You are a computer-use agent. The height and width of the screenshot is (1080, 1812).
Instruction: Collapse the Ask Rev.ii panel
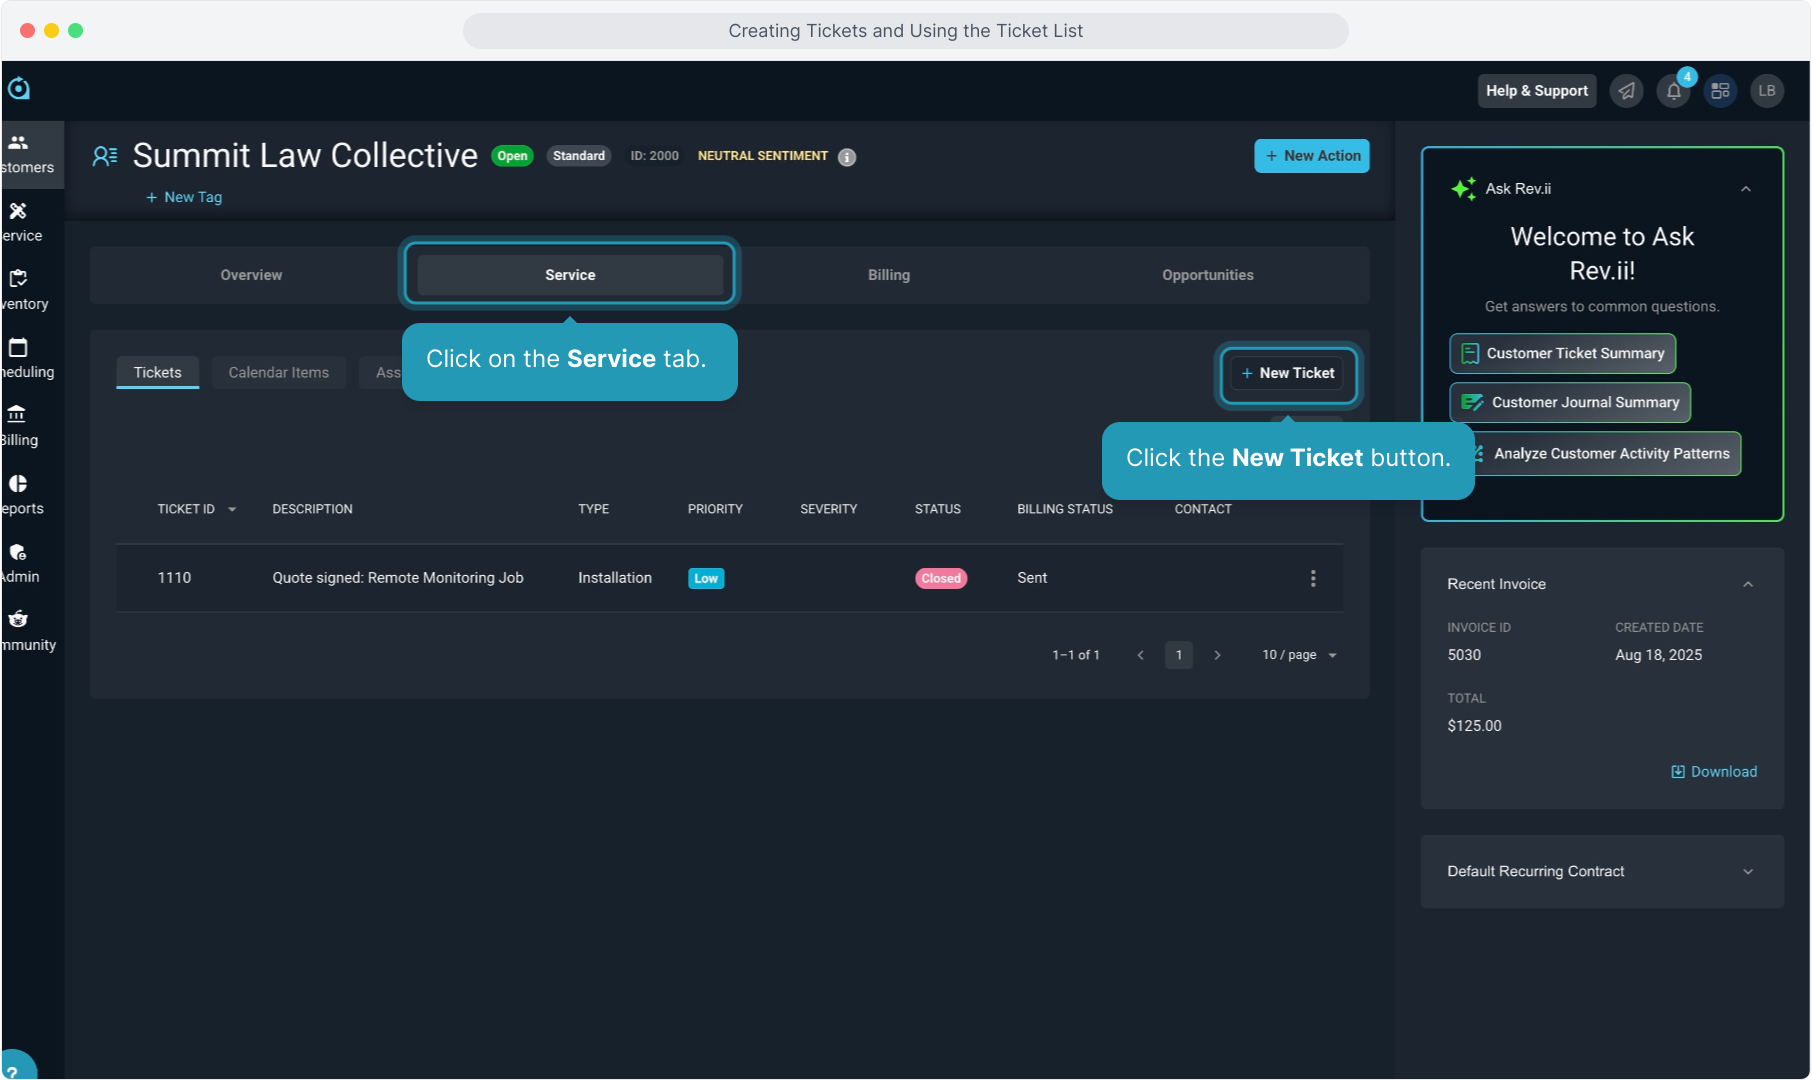(x=1746, y=189)
